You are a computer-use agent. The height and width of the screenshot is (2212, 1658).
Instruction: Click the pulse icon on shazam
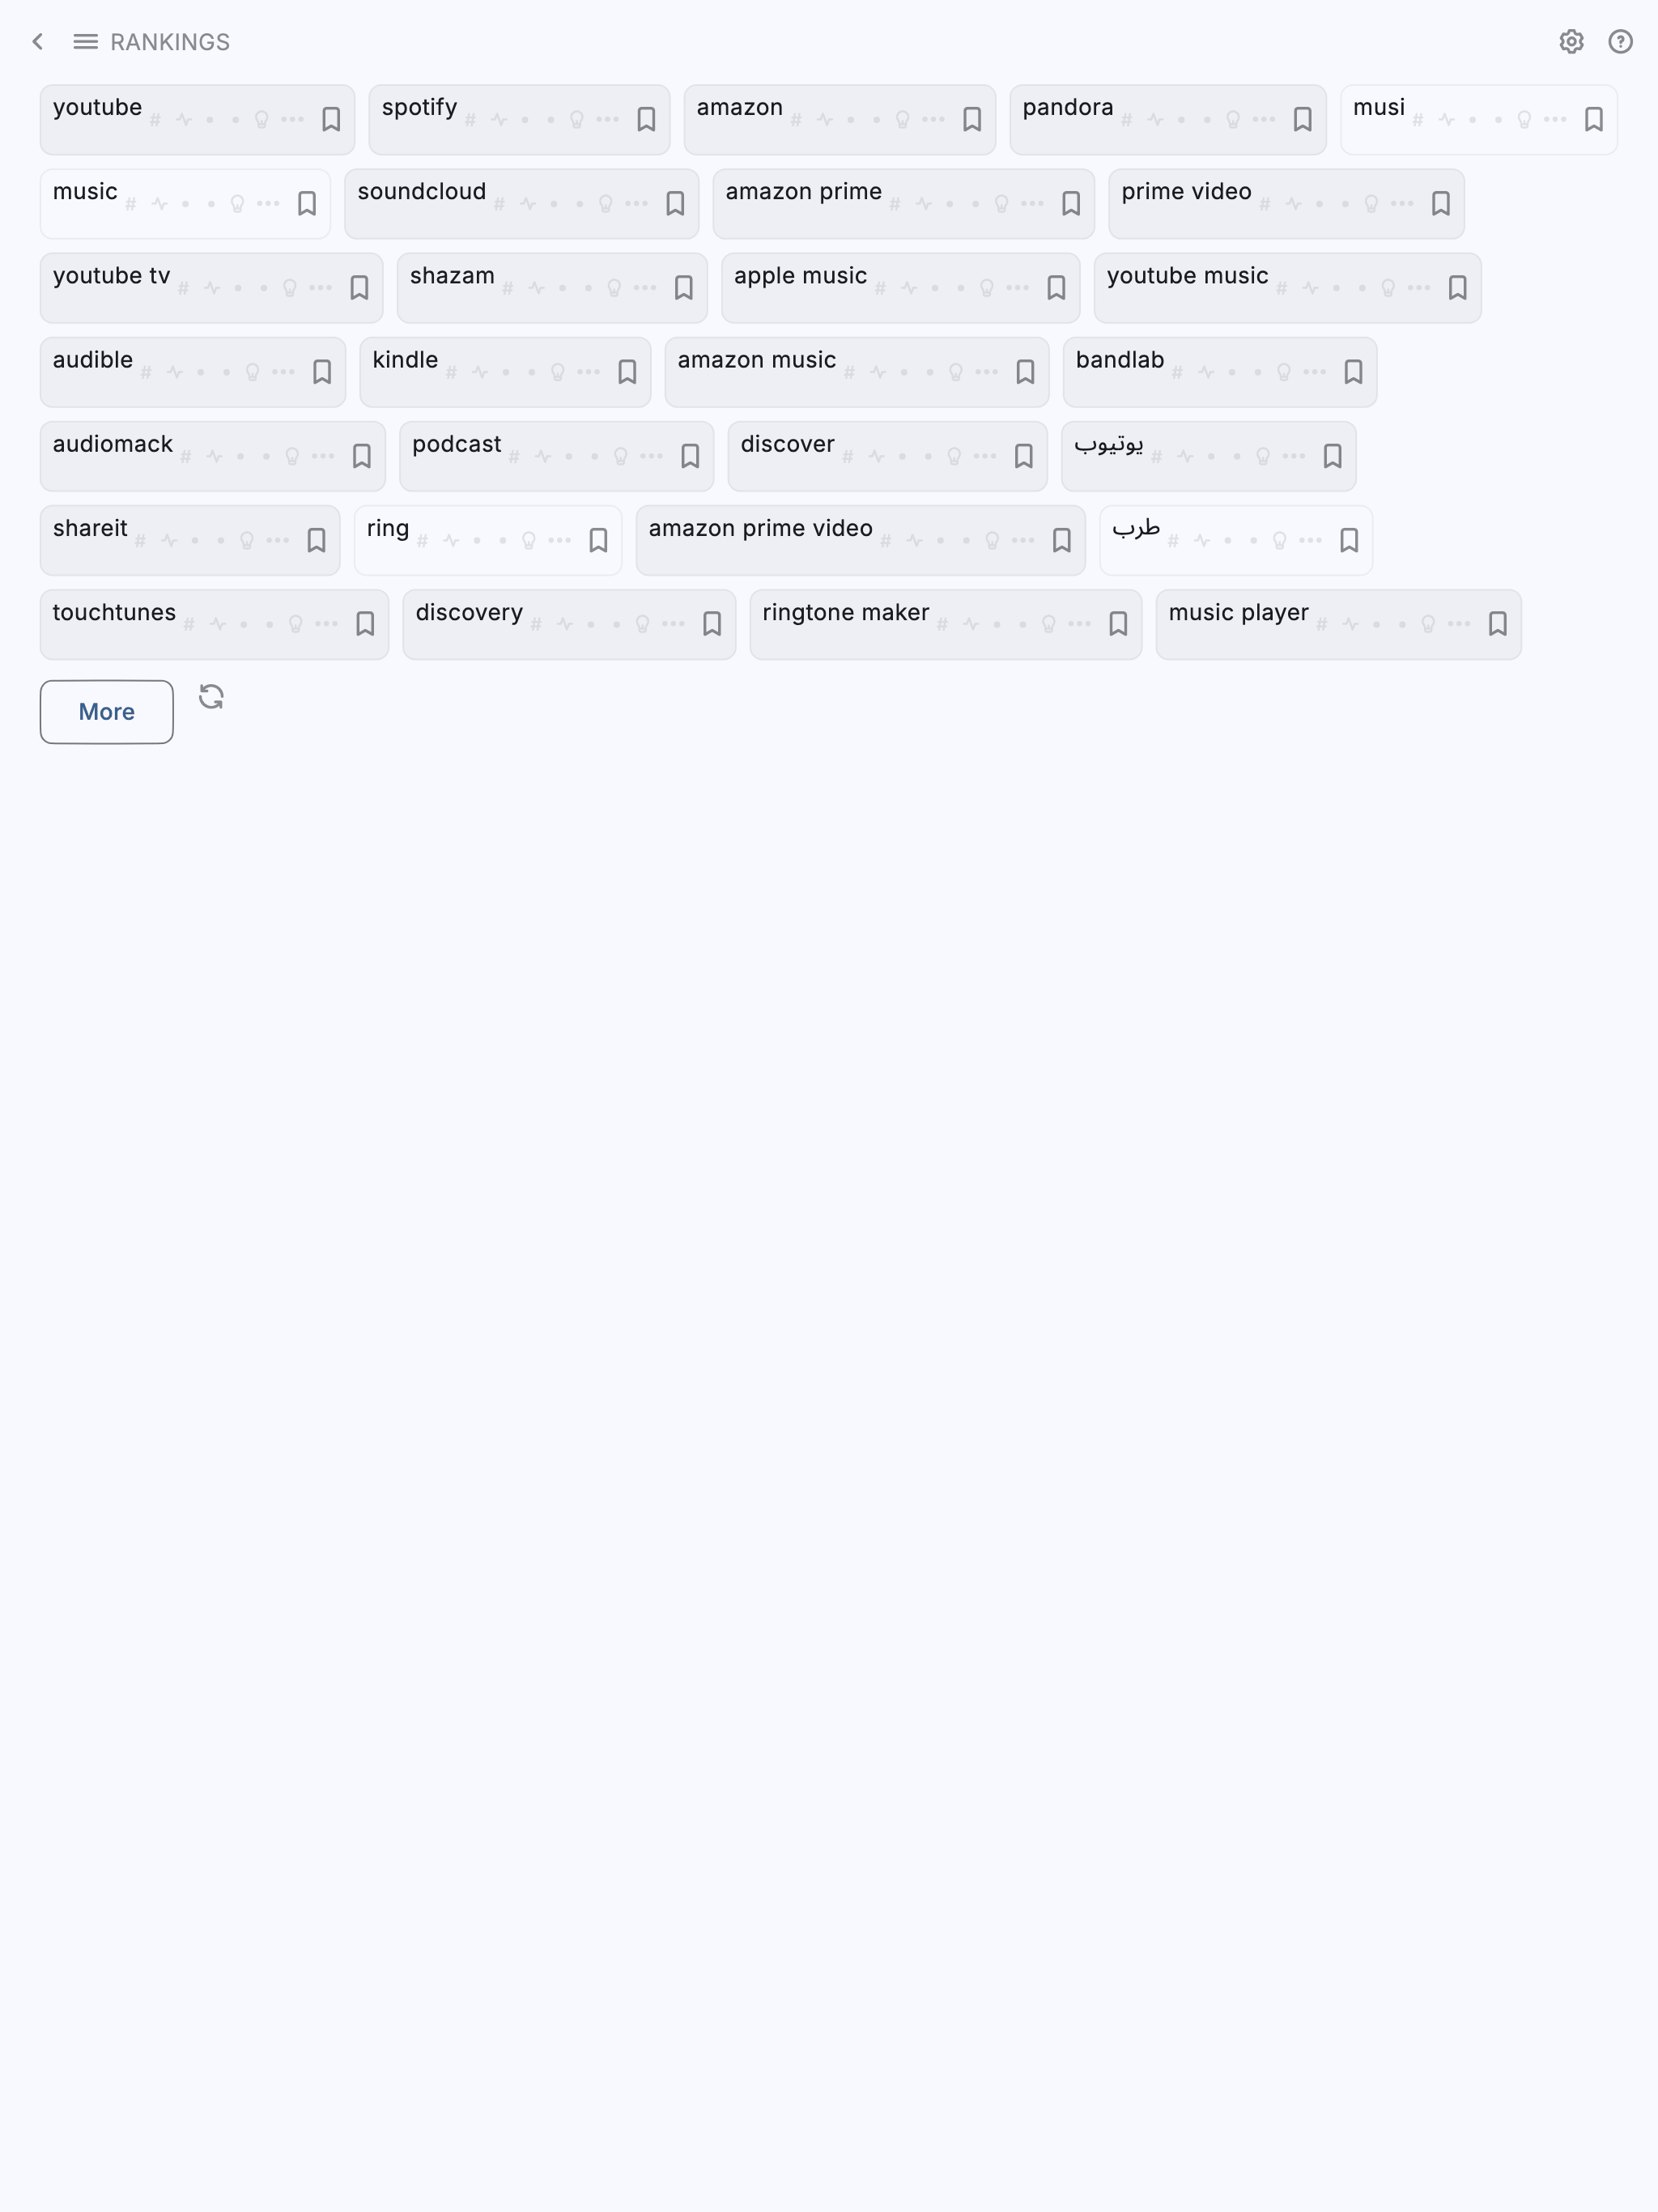coord(537,288)
